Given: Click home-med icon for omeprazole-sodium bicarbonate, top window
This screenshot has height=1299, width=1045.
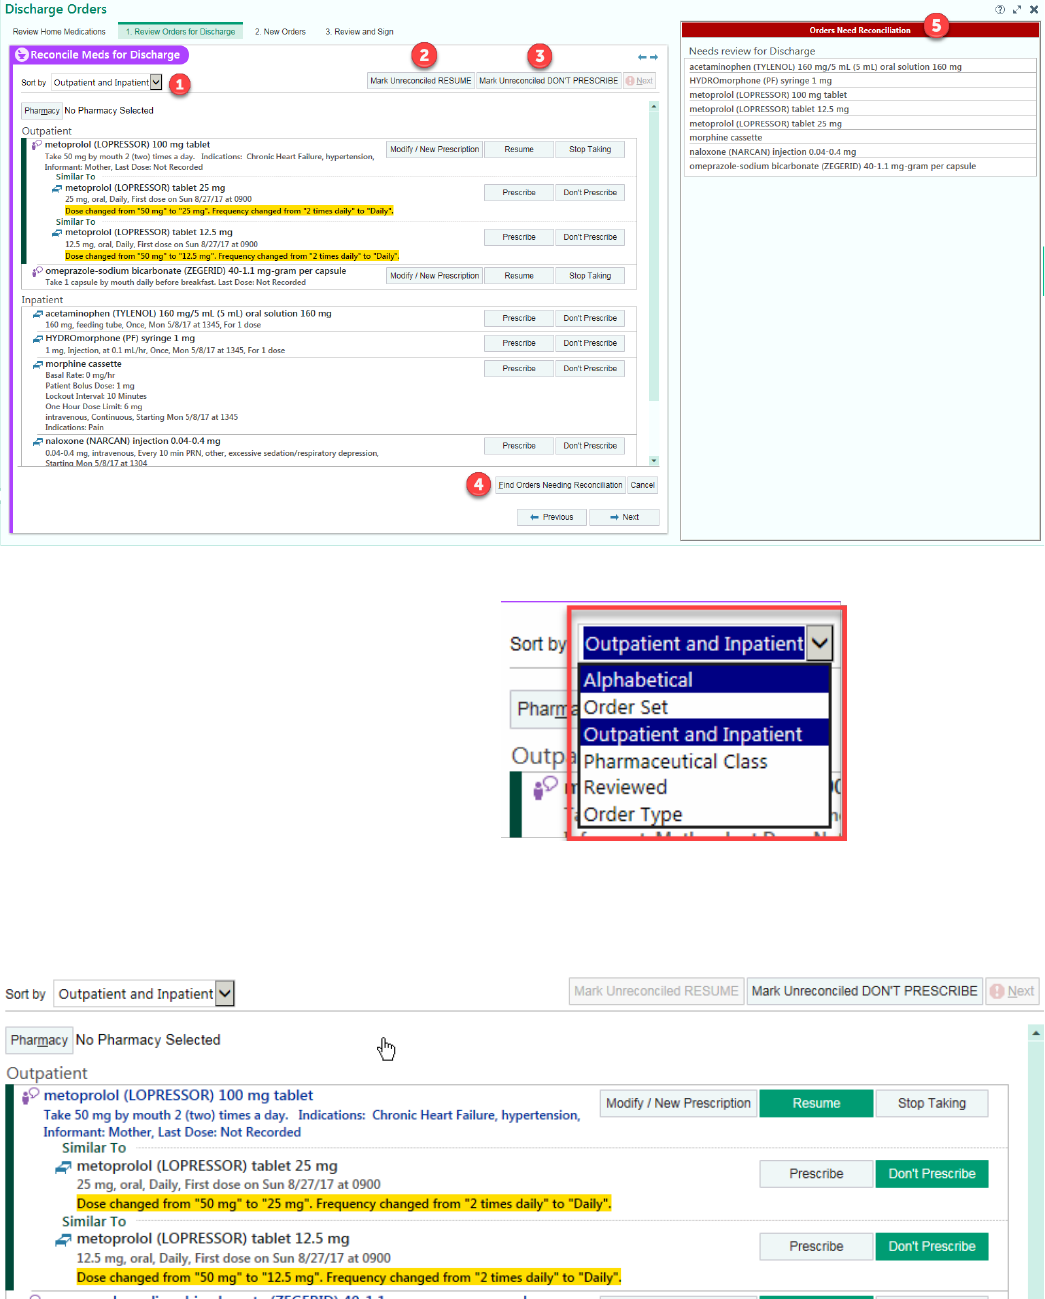Looking at the screenshot, I should (38, 271).
